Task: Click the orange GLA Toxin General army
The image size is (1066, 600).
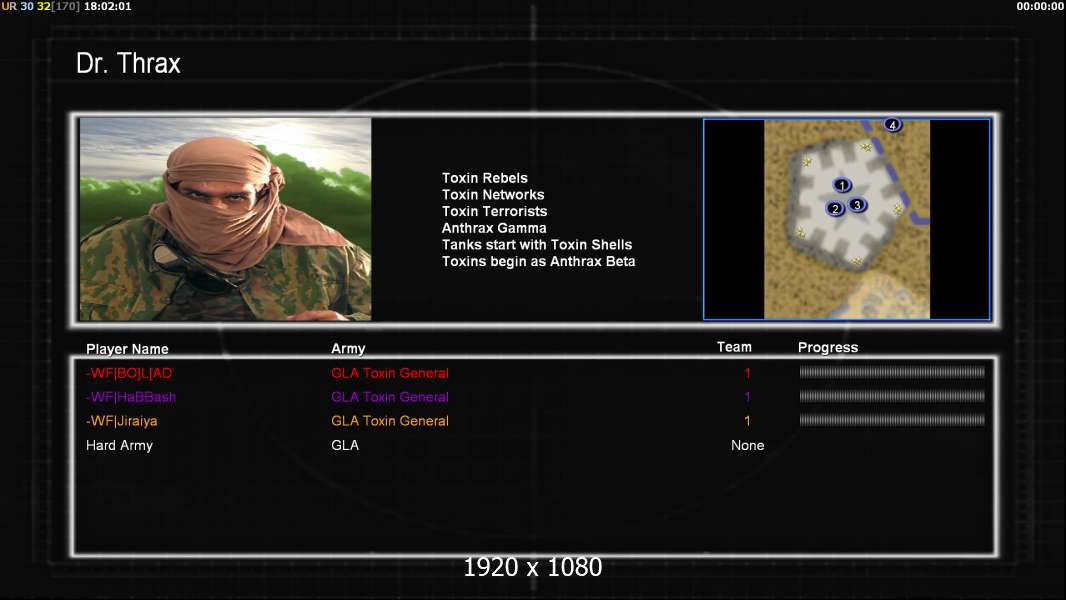Action: (x=390, y=421)
